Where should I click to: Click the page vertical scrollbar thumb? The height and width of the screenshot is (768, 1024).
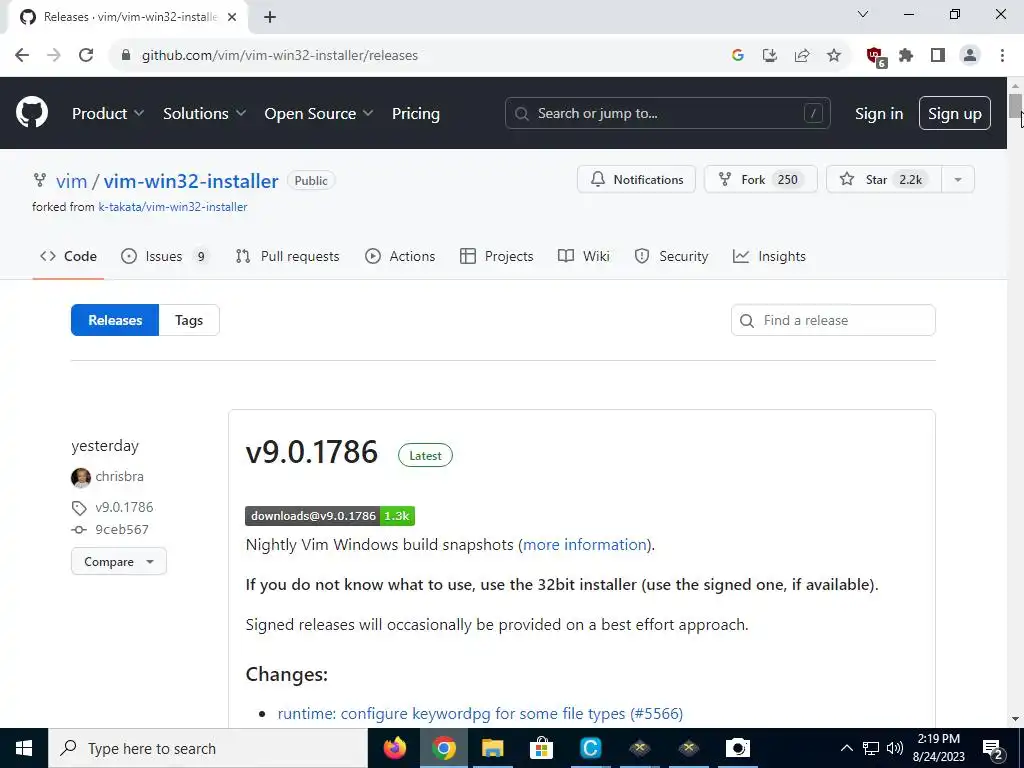[1016, 106]
